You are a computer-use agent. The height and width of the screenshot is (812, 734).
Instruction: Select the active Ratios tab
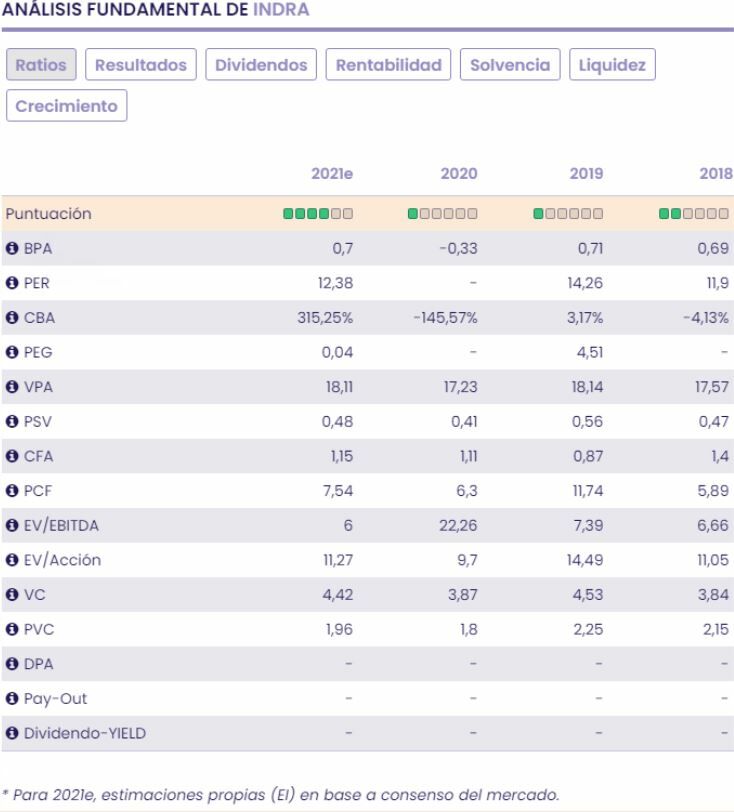point(41,65)
